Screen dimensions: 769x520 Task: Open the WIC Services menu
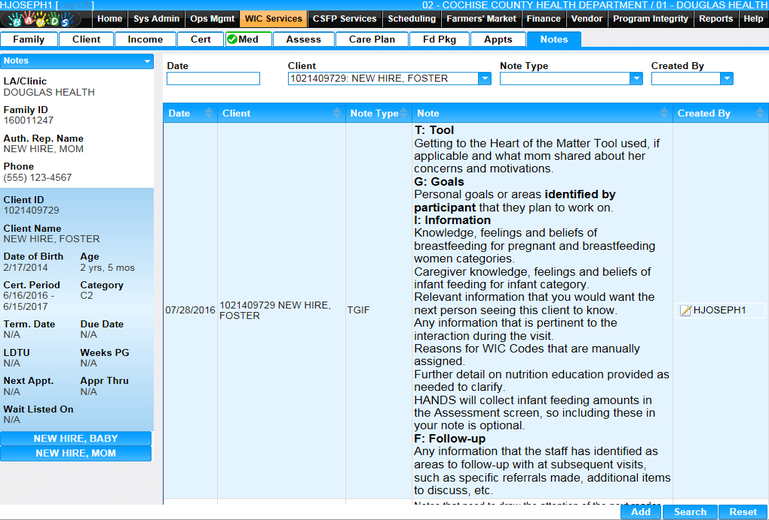pyautogui.click(x=273, y=19)
